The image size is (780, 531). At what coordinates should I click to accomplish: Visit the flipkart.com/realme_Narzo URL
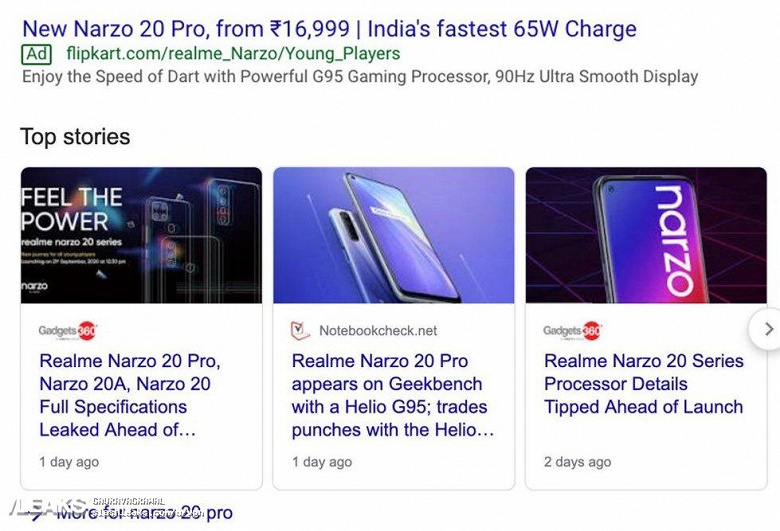233,53
